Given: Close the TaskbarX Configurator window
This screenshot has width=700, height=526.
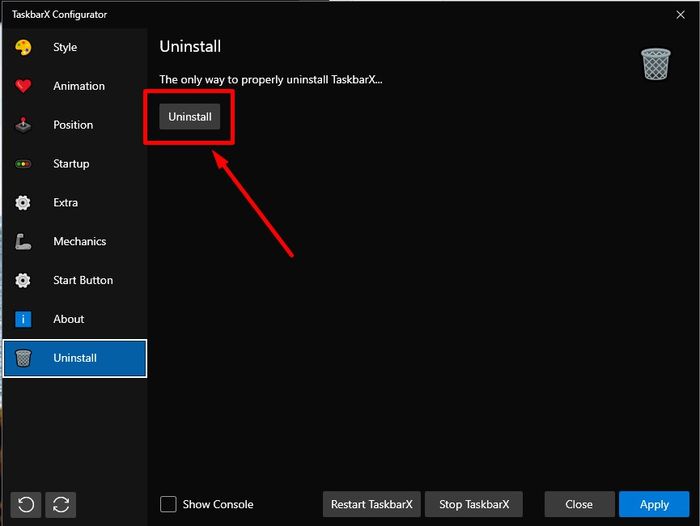Looking at the screenshot, I should (680, 15).
